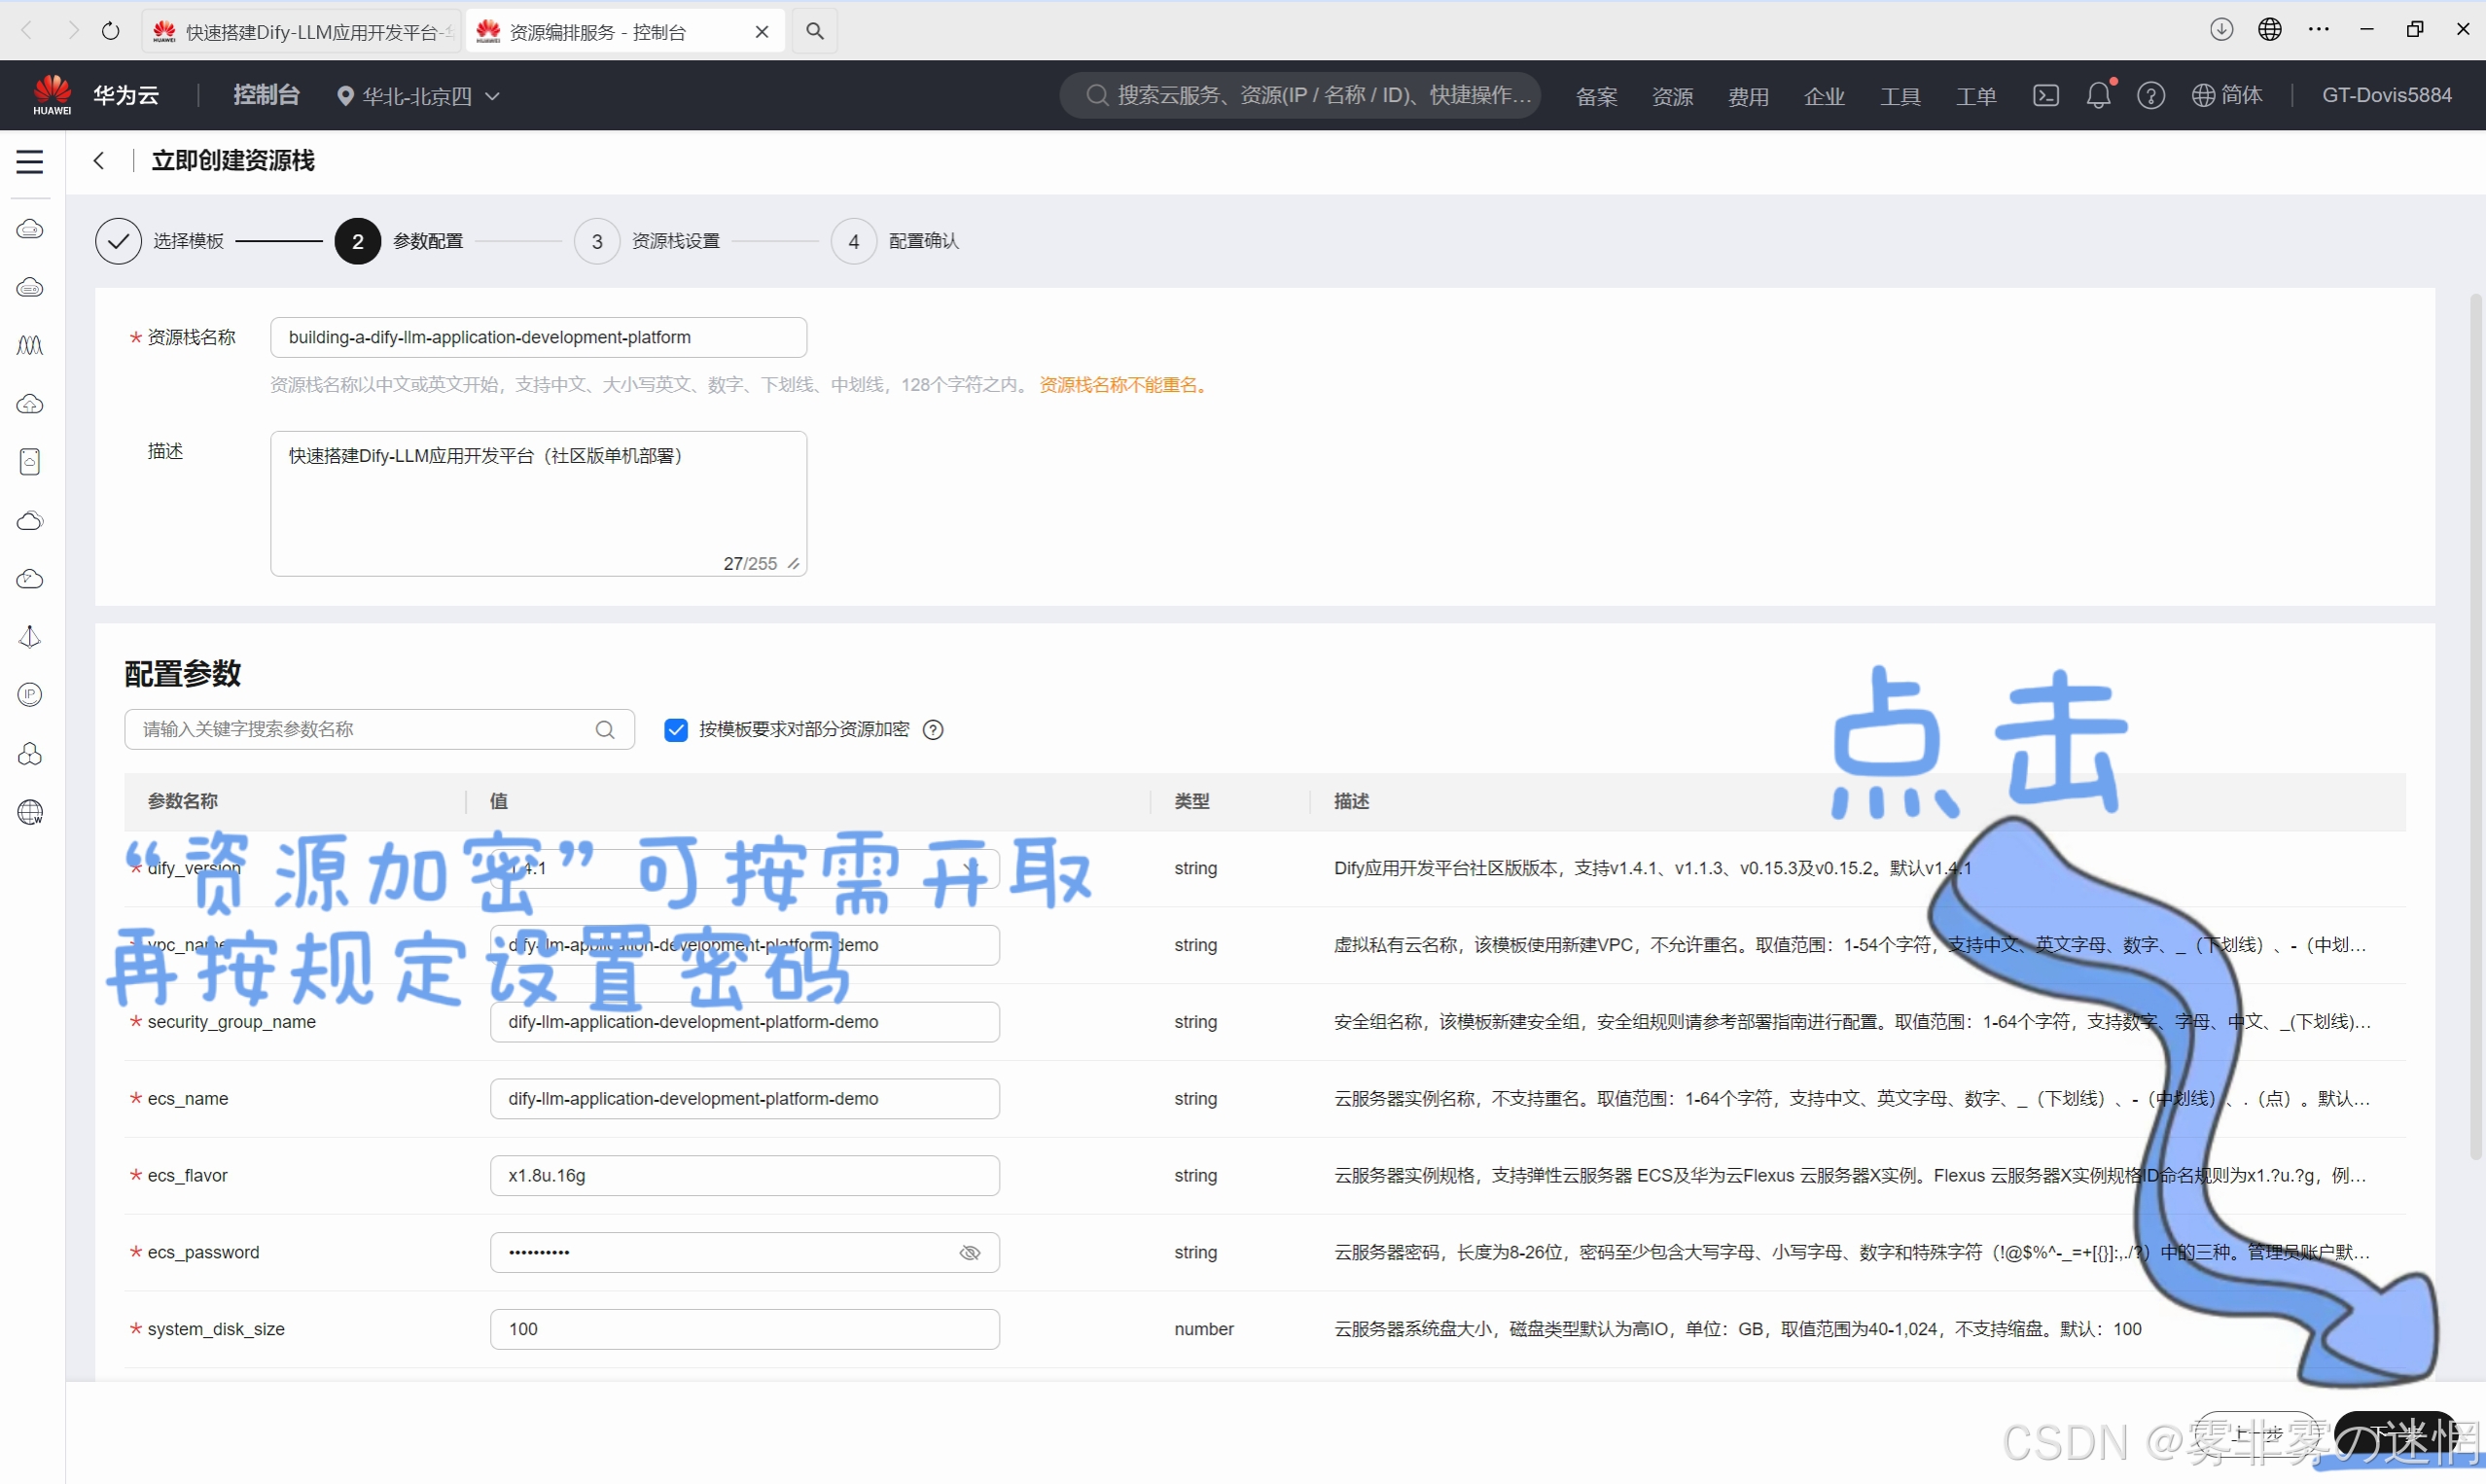
Task: Show the ecs_password via eye icon
Action: click(969, 1253)
